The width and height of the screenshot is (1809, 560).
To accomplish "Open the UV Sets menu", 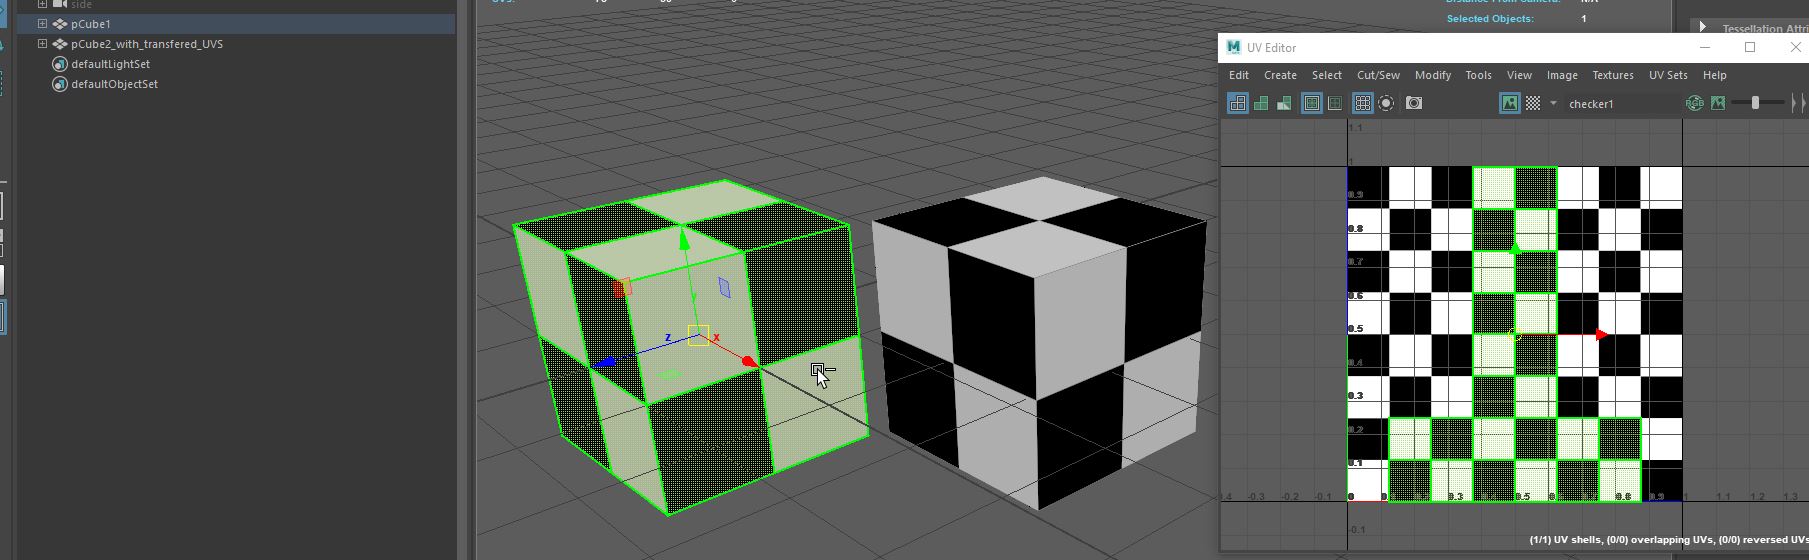I will tap(1668, 75).
